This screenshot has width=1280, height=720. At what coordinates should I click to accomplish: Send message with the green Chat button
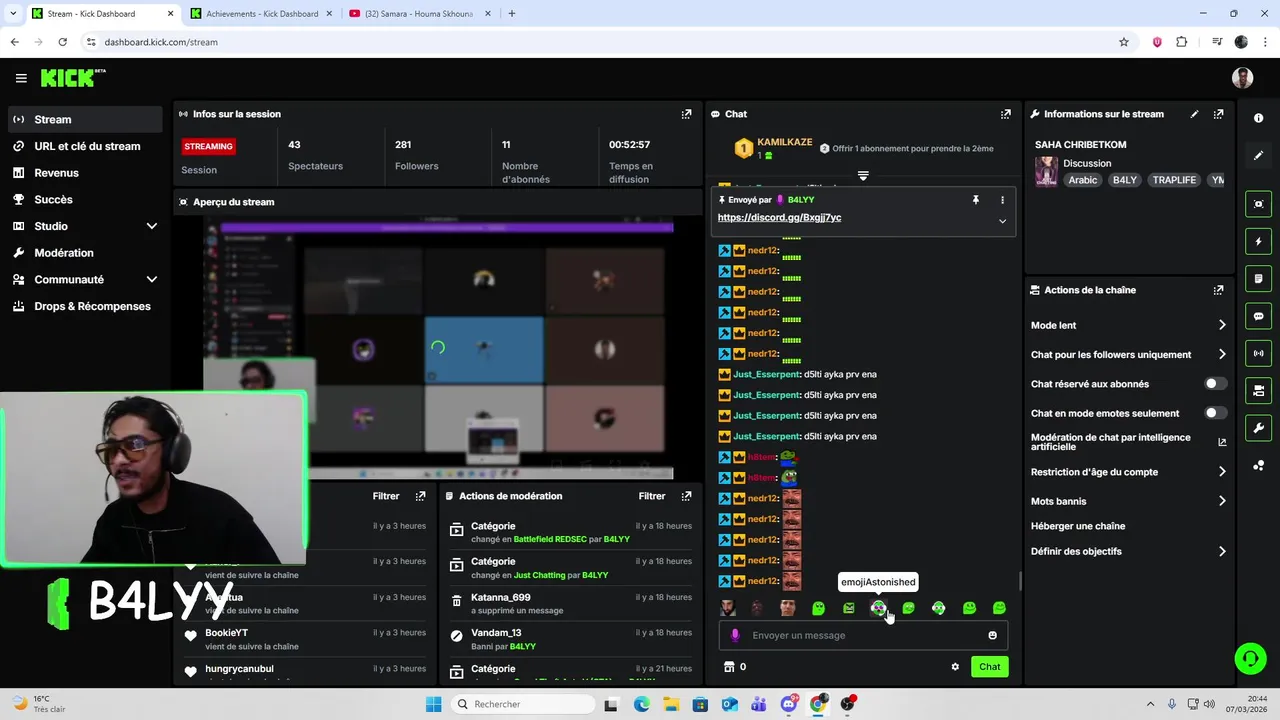pyautogui.click(x=989, y=667)
